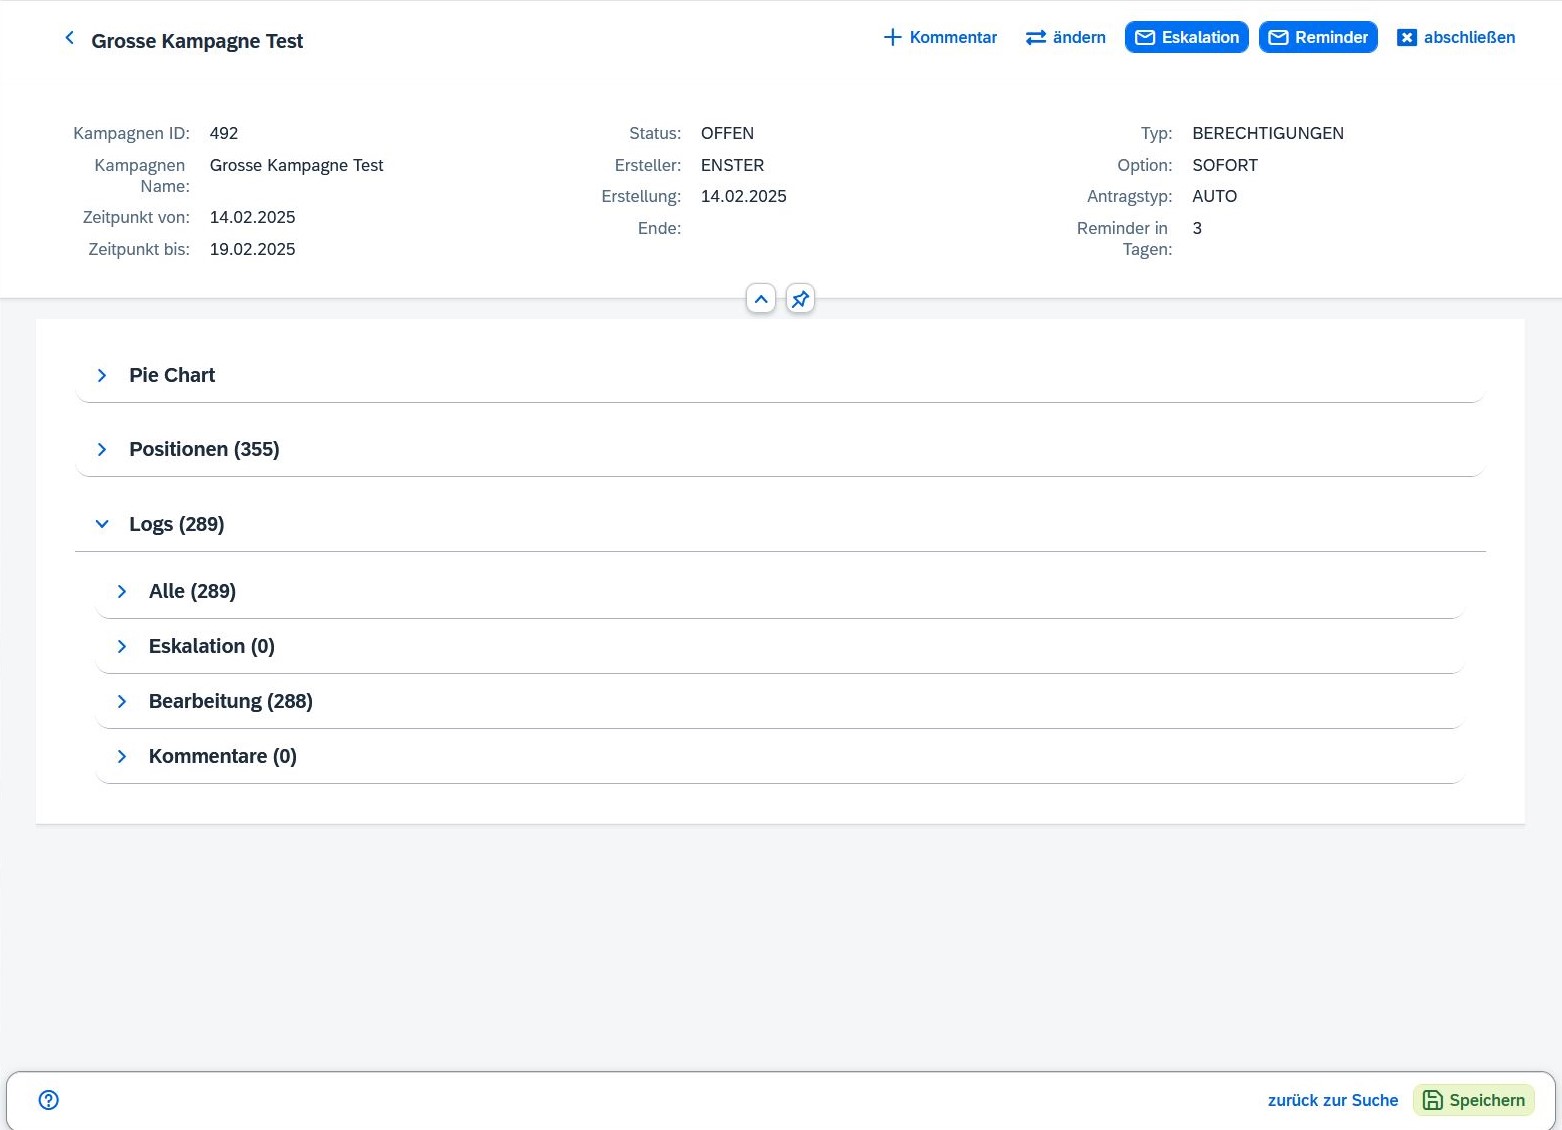Image resolution: width=1562 pixels, height=1130 pixels.
Task: Expand the Bearbeitung (288) log entries
Action: click(122, 701)
